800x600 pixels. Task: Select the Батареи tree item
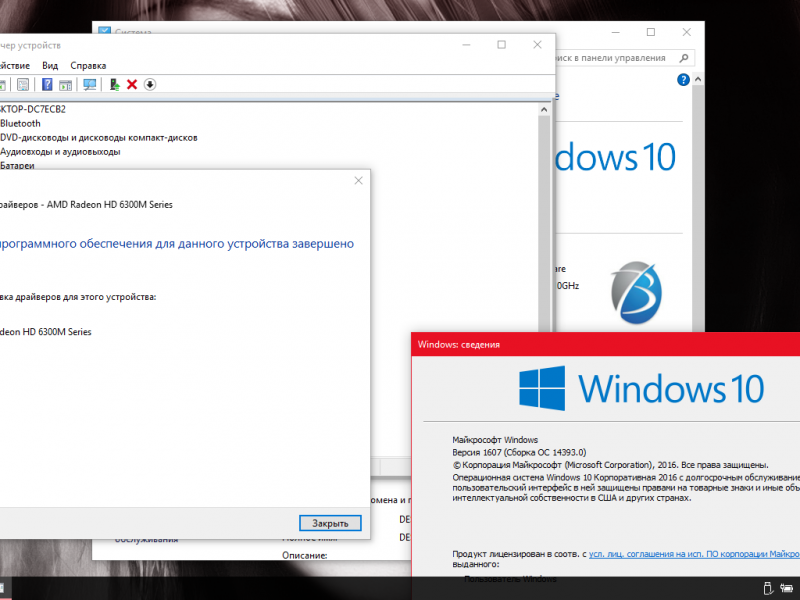pos(17,165)
